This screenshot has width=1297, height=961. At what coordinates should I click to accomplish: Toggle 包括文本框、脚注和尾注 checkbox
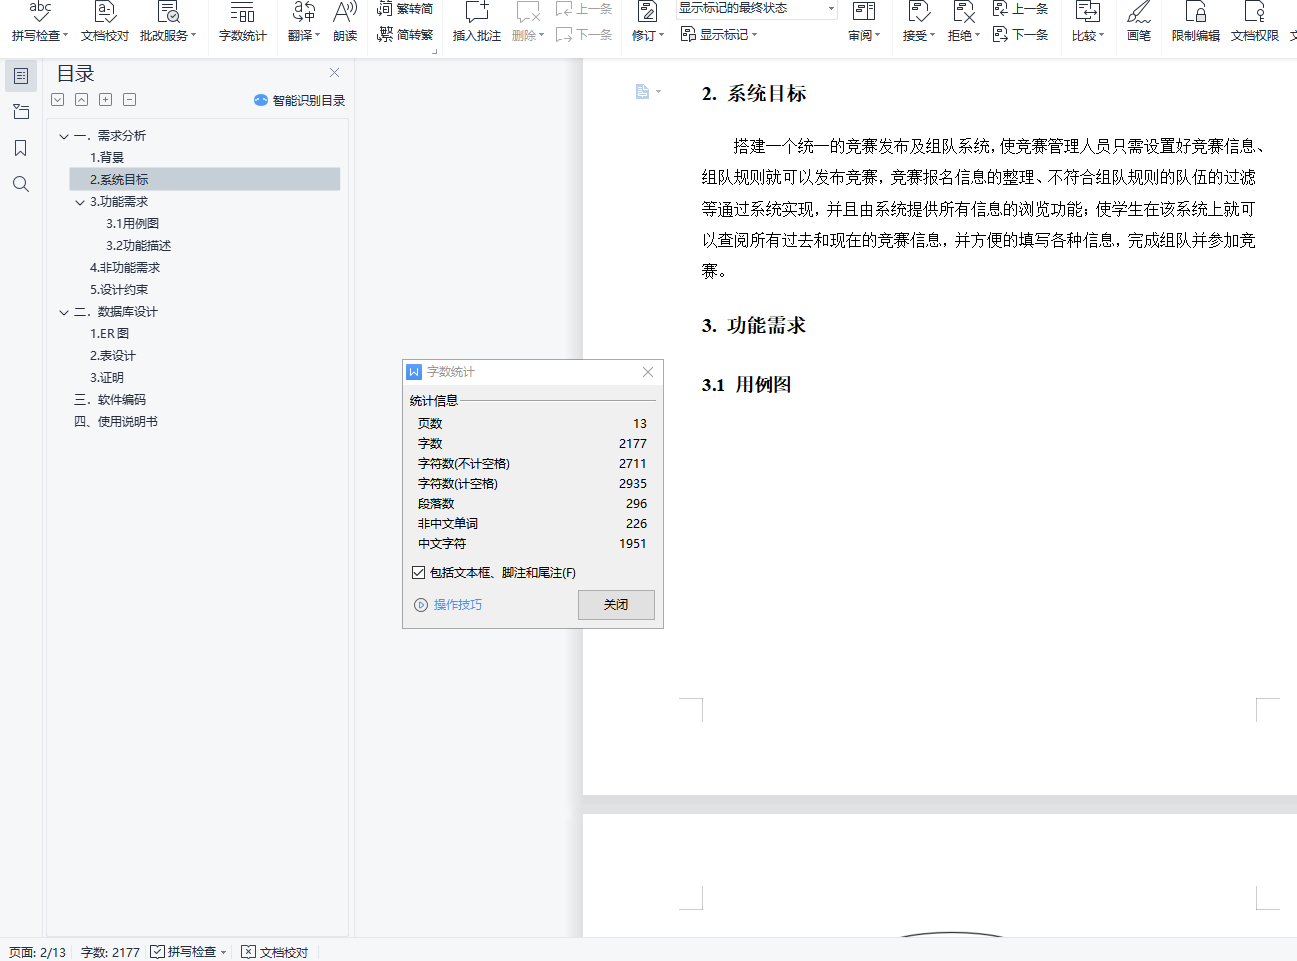coord(418,573)
